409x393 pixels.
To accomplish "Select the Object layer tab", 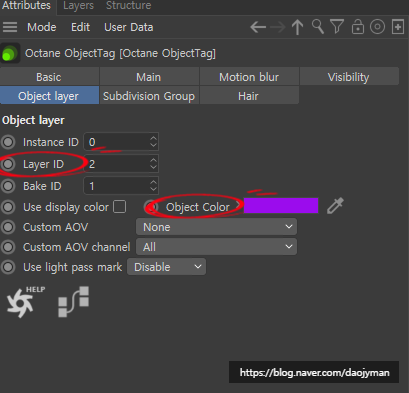I will [x=49, y=96].
